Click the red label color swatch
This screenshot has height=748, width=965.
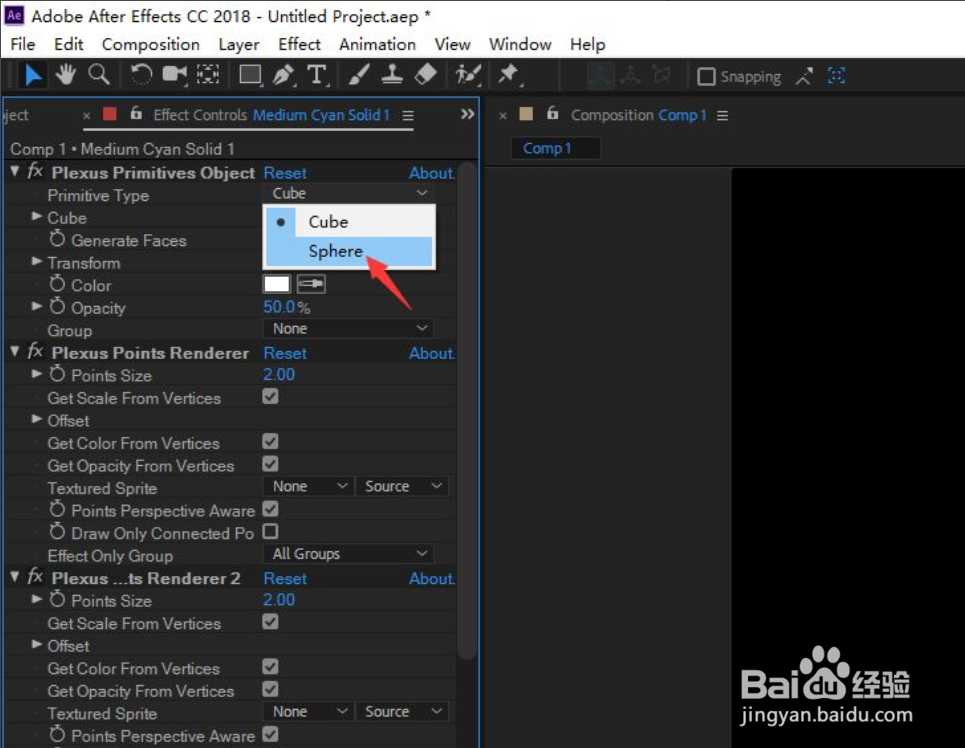click(x=110, y=114)
